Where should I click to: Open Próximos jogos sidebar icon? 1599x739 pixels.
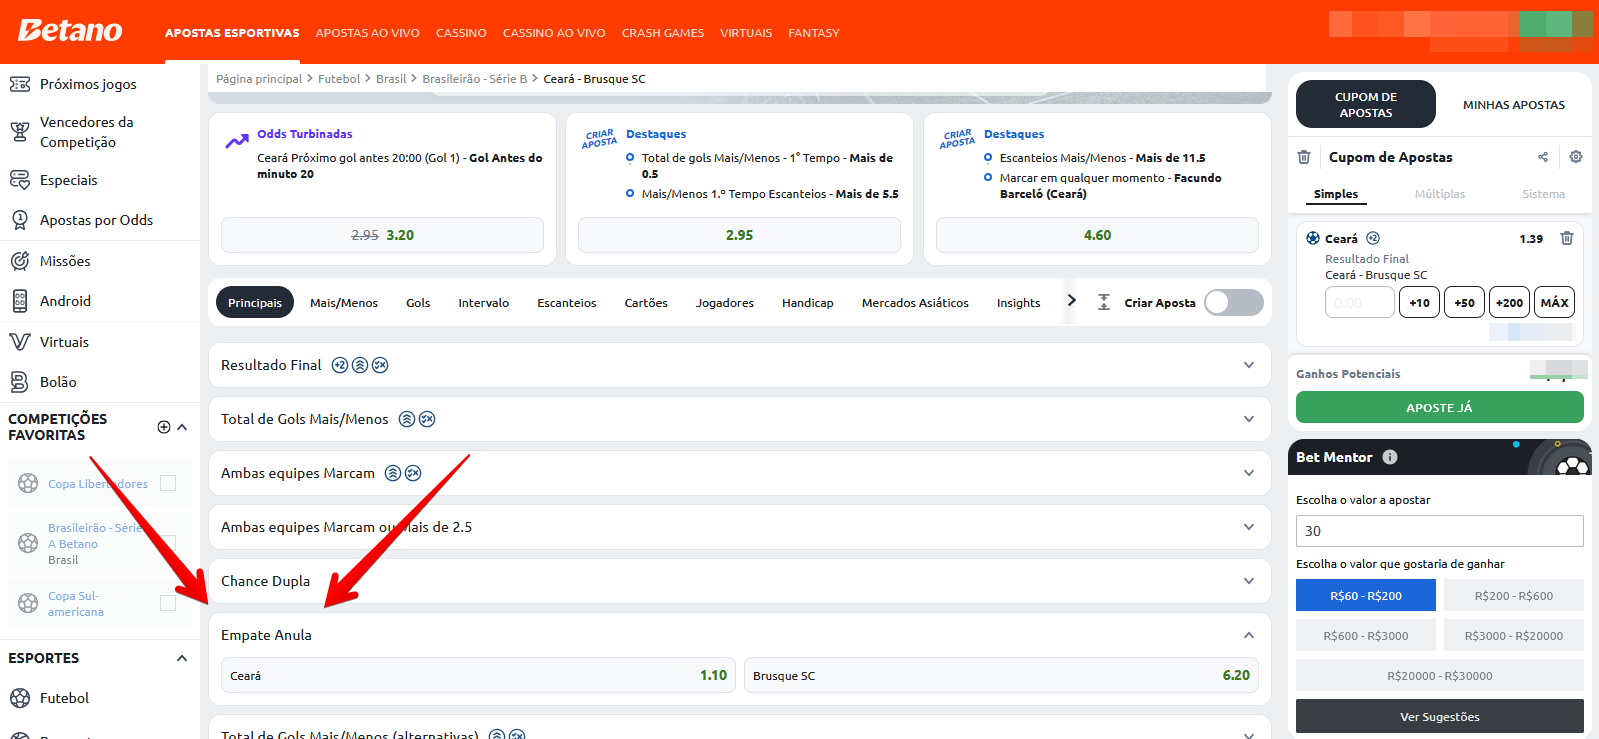click(x=20, y=84)
